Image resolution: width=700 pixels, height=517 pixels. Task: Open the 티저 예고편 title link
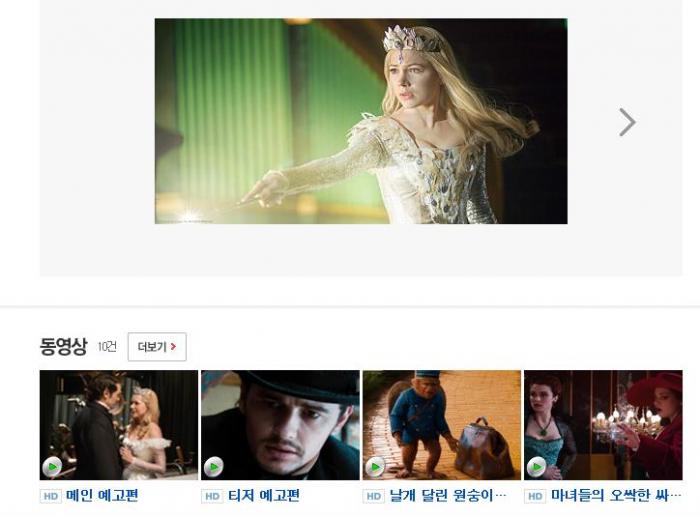(x=263, y=496)
